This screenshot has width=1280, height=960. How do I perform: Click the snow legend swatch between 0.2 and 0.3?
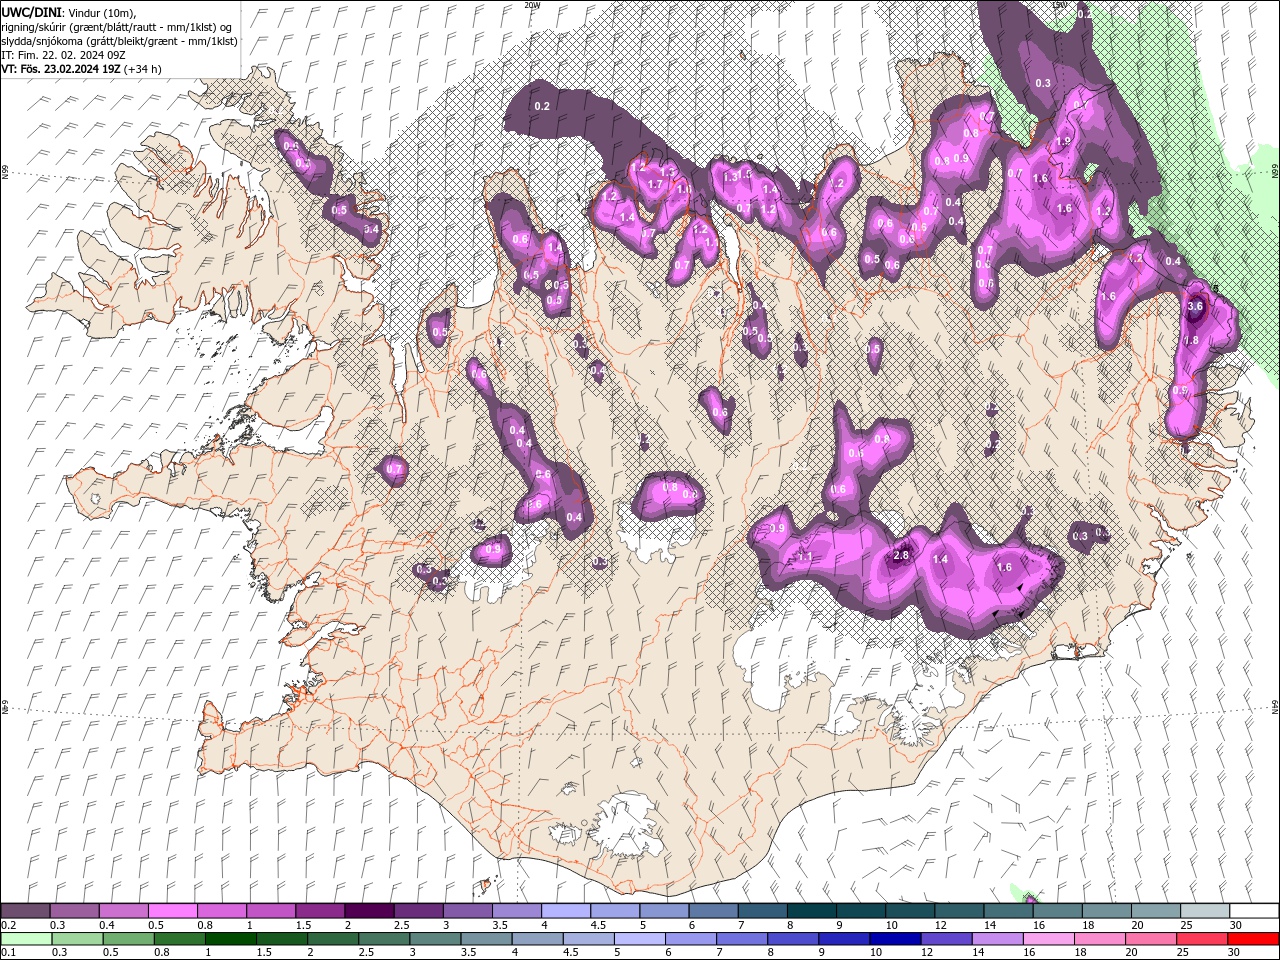click(x=25, y=910)
